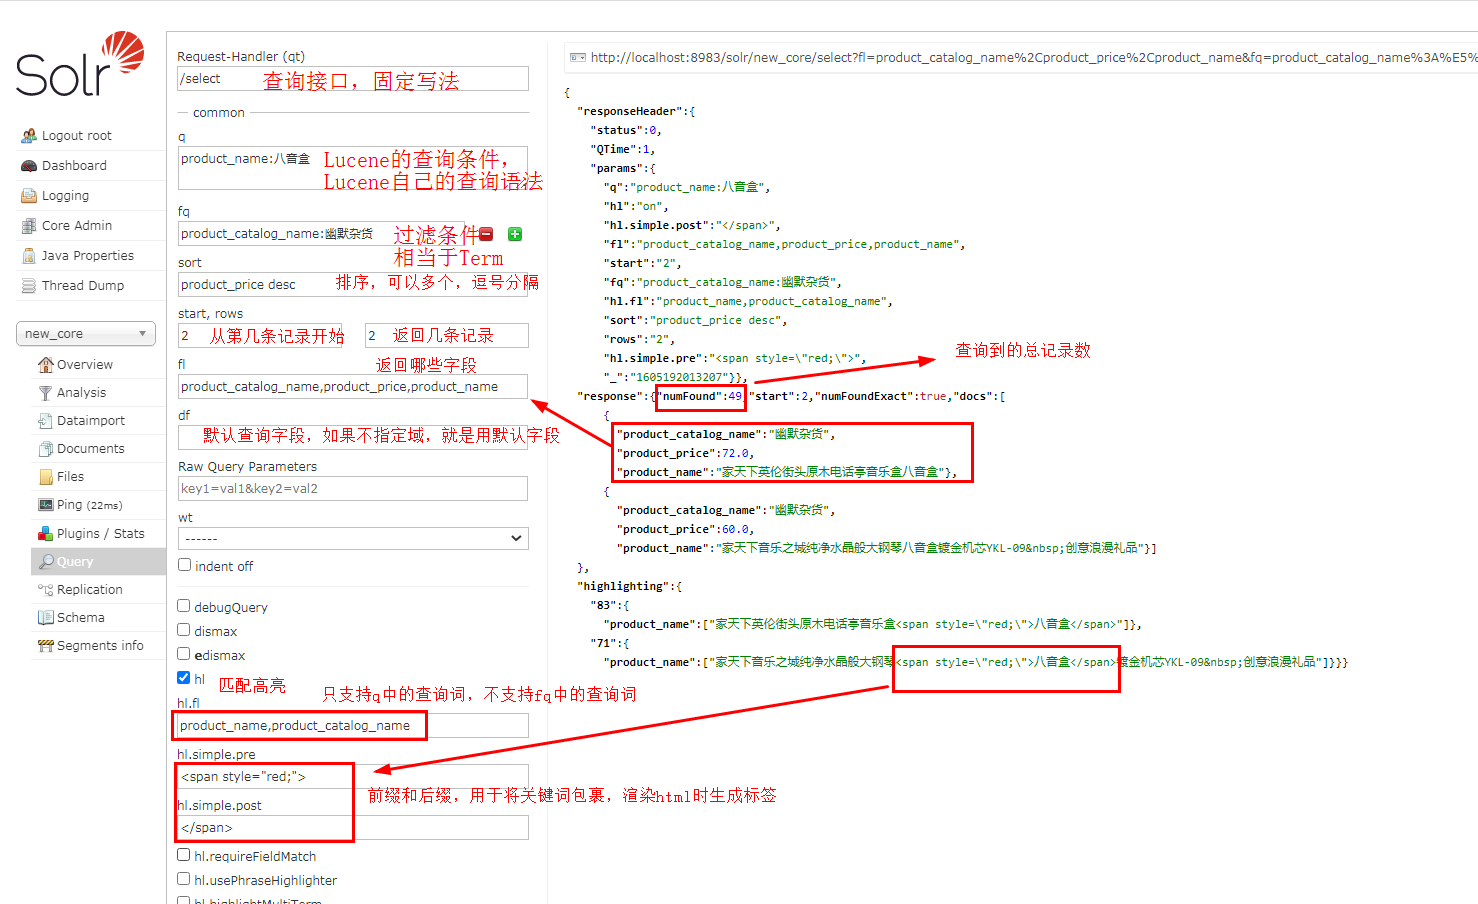Enable the edismax checkbox

(x=184, y=654)
